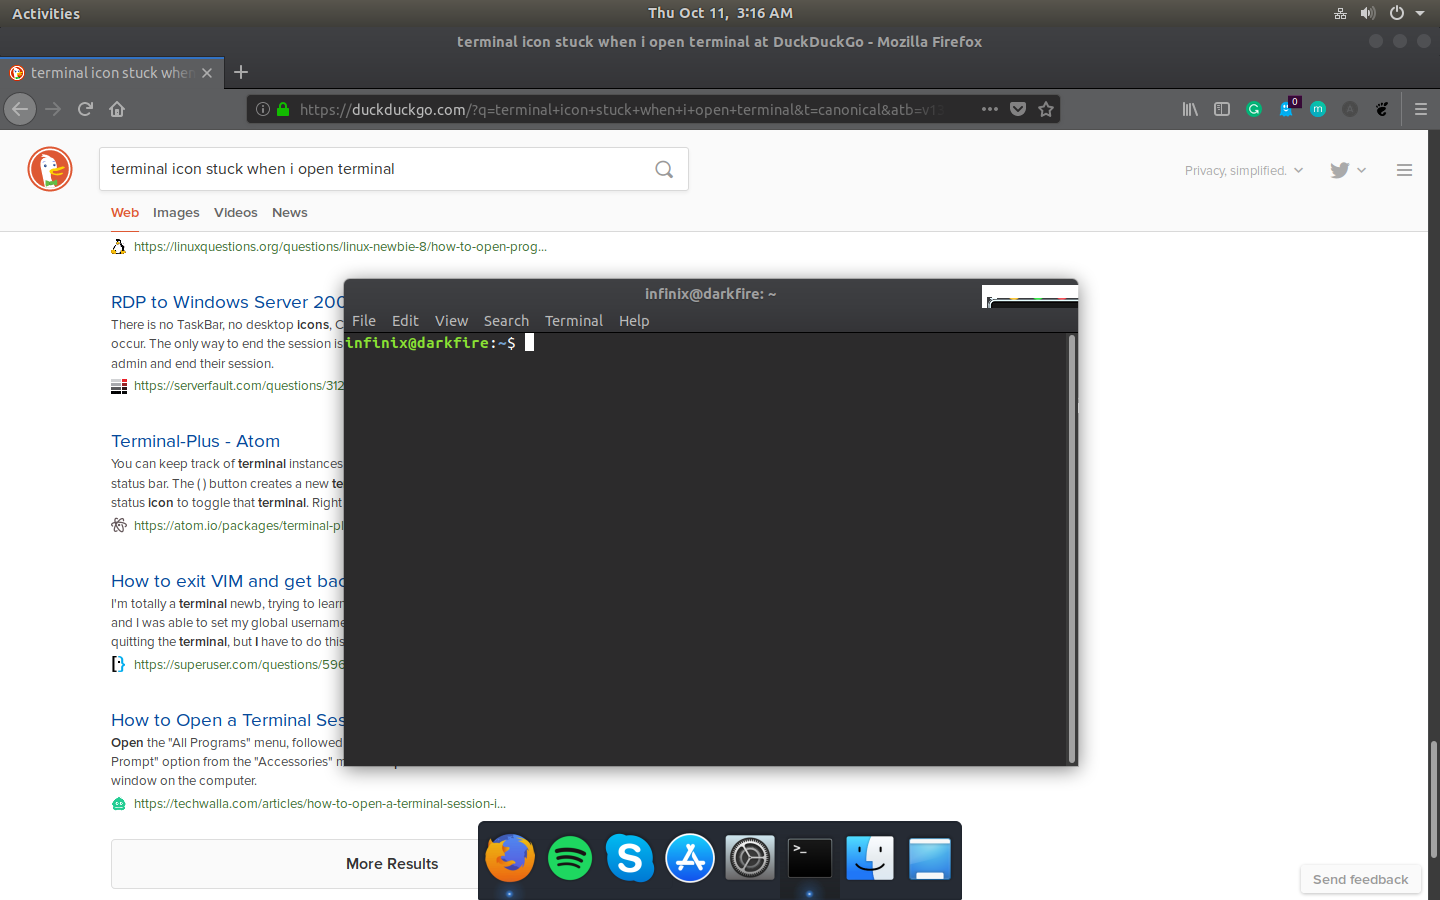Launch Spotify from the dock
Viewport: 1440px width, 900px height.
tap(570, 858)
